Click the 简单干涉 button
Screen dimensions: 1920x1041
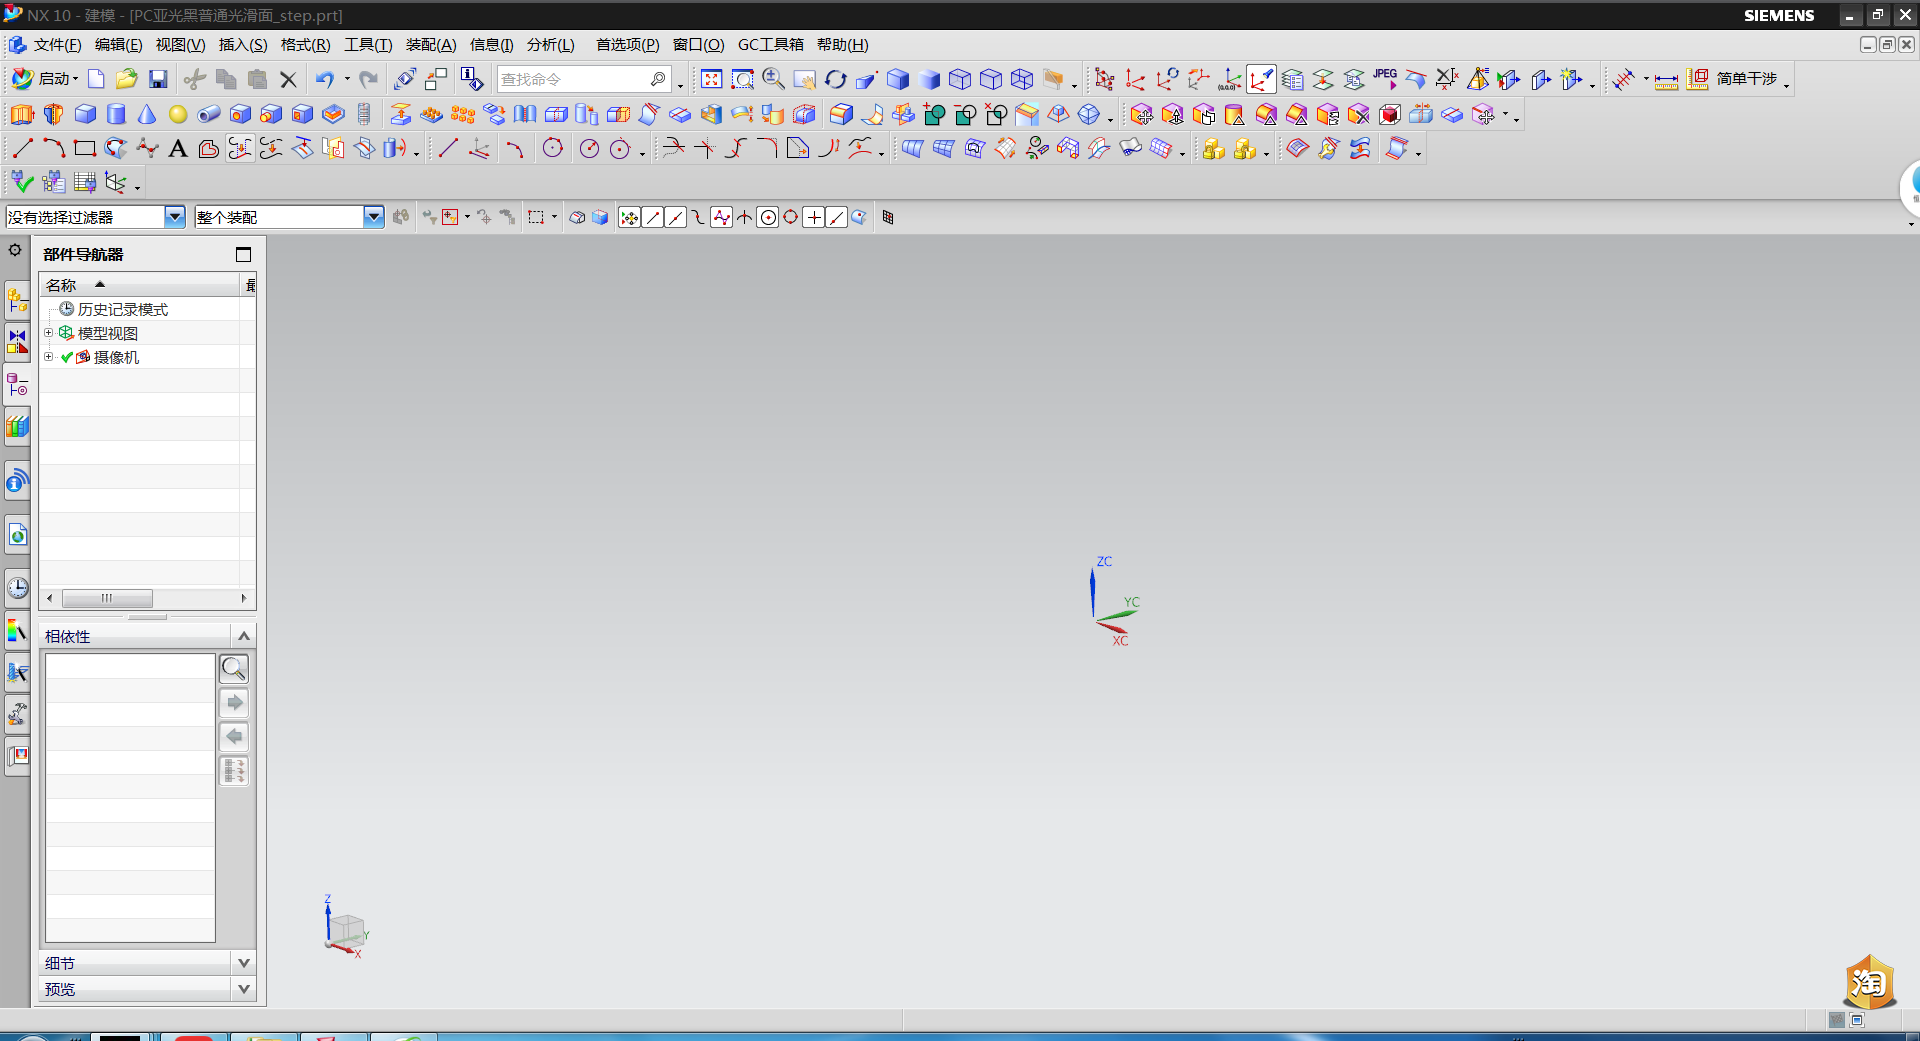tap(1746, 79)
